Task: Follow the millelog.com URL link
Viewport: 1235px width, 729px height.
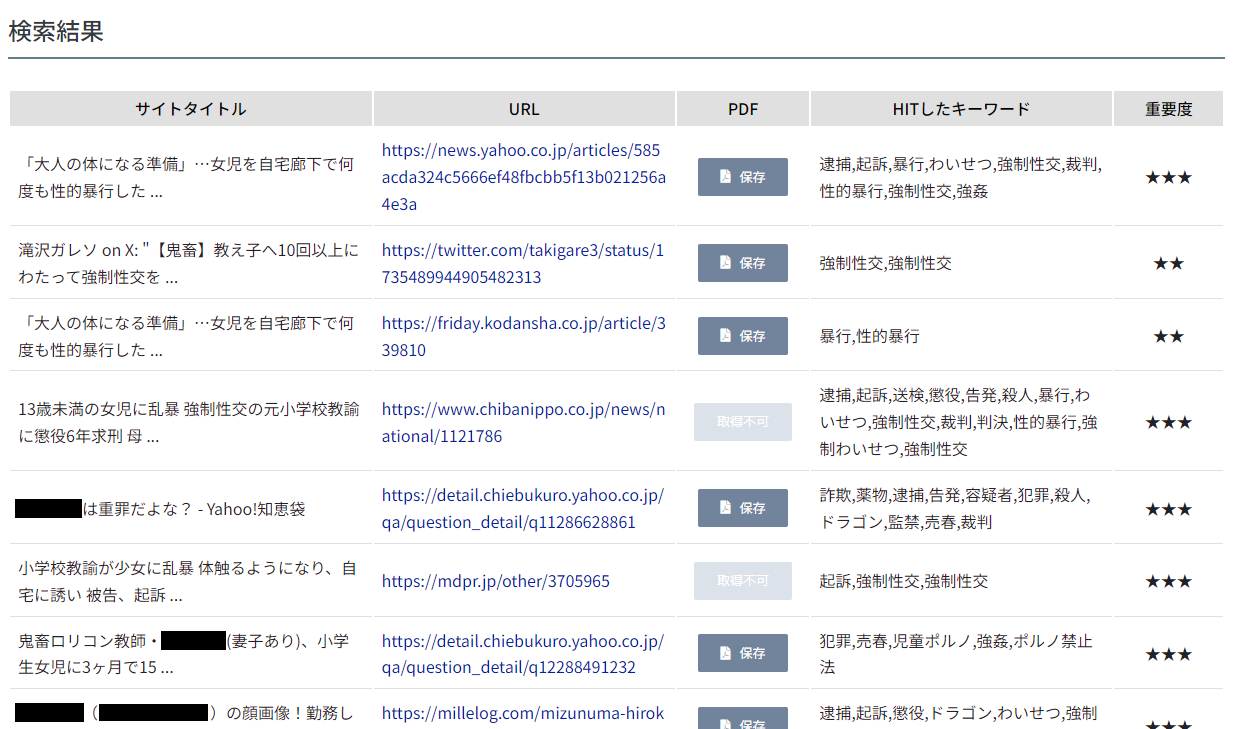Action: (x=522, y=713)
